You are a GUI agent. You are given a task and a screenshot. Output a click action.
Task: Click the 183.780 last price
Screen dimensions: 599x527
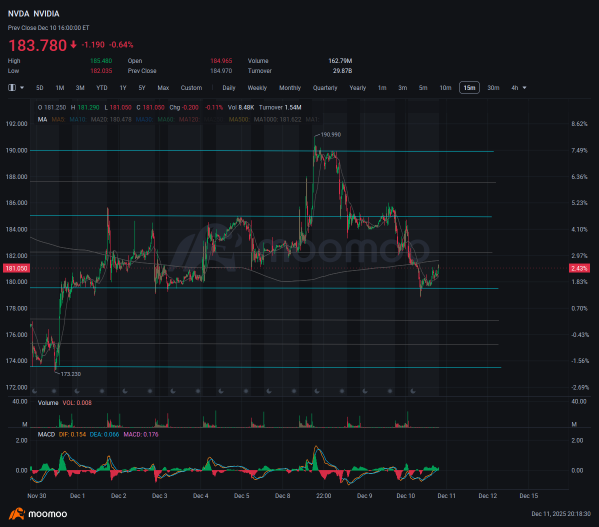click(x=37, y=45)
